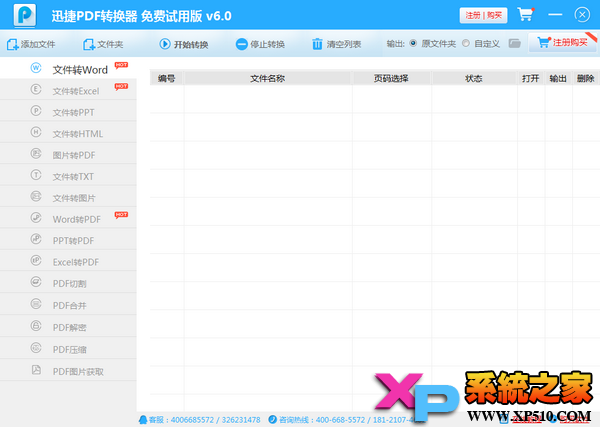Image resolution: width=600 pixels, height=427 pixels.
Task: Close the PDF converter window
Action: tap(582, 15)
